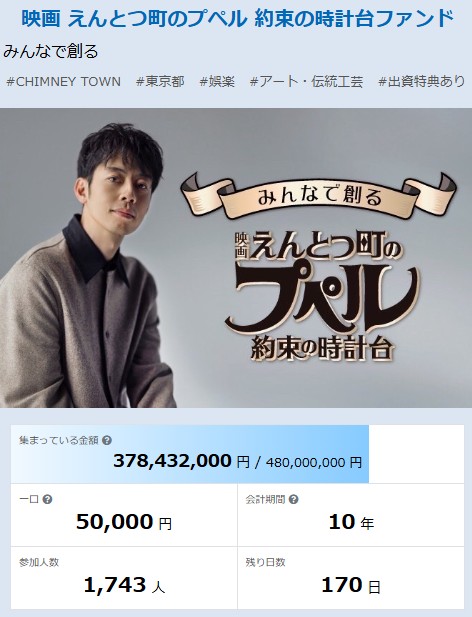Click the プペル movie logo in banner
Screen dimensions: 472x617
point(322,296)
